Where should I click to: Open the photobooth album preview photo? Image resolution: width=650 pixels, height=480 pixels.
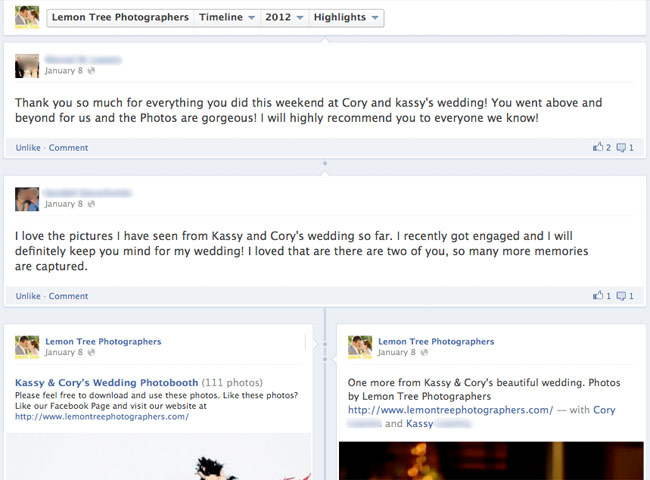tap(159, 456)
